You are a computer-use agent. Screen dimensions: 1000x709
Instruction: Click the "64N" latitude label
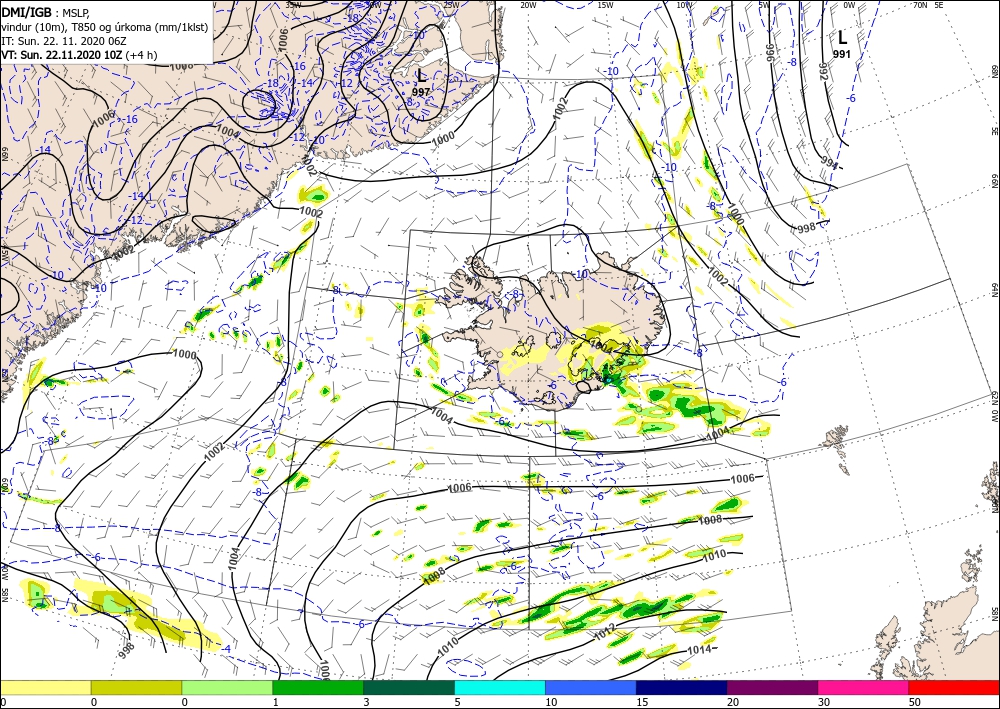click(x=994, y=289)
